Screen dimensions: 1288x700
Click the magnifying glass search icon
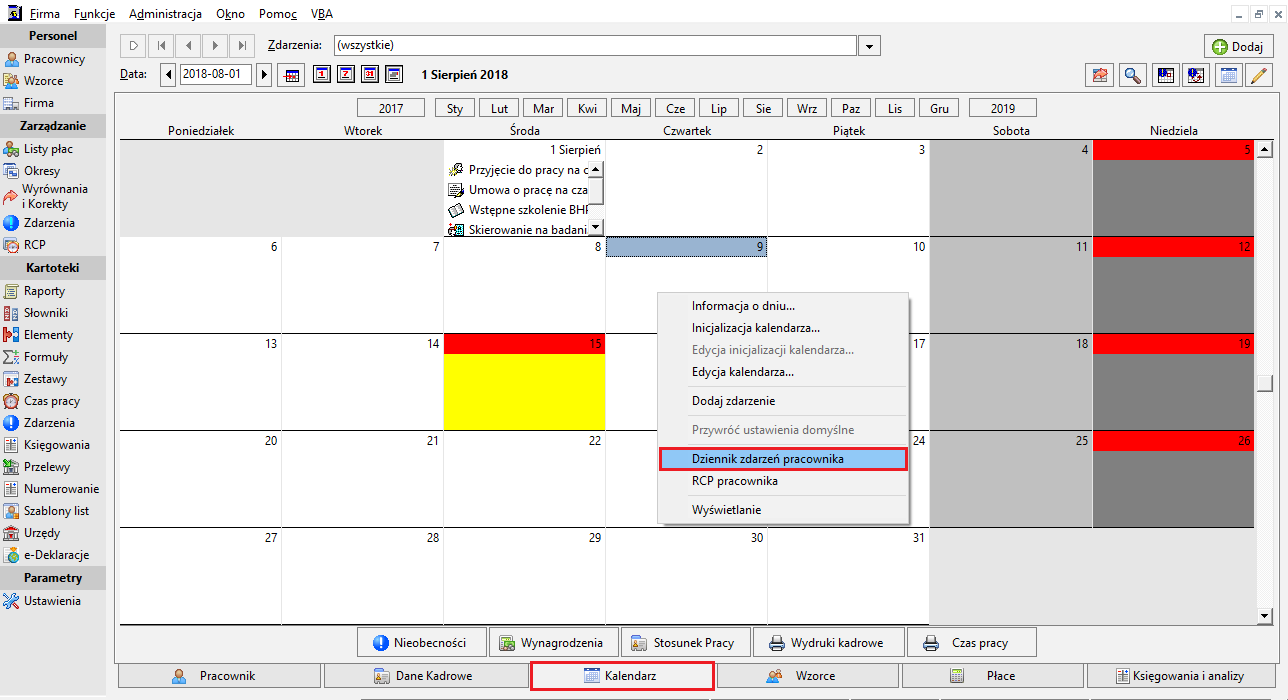pyautogui.click(x=1132, y=74)
